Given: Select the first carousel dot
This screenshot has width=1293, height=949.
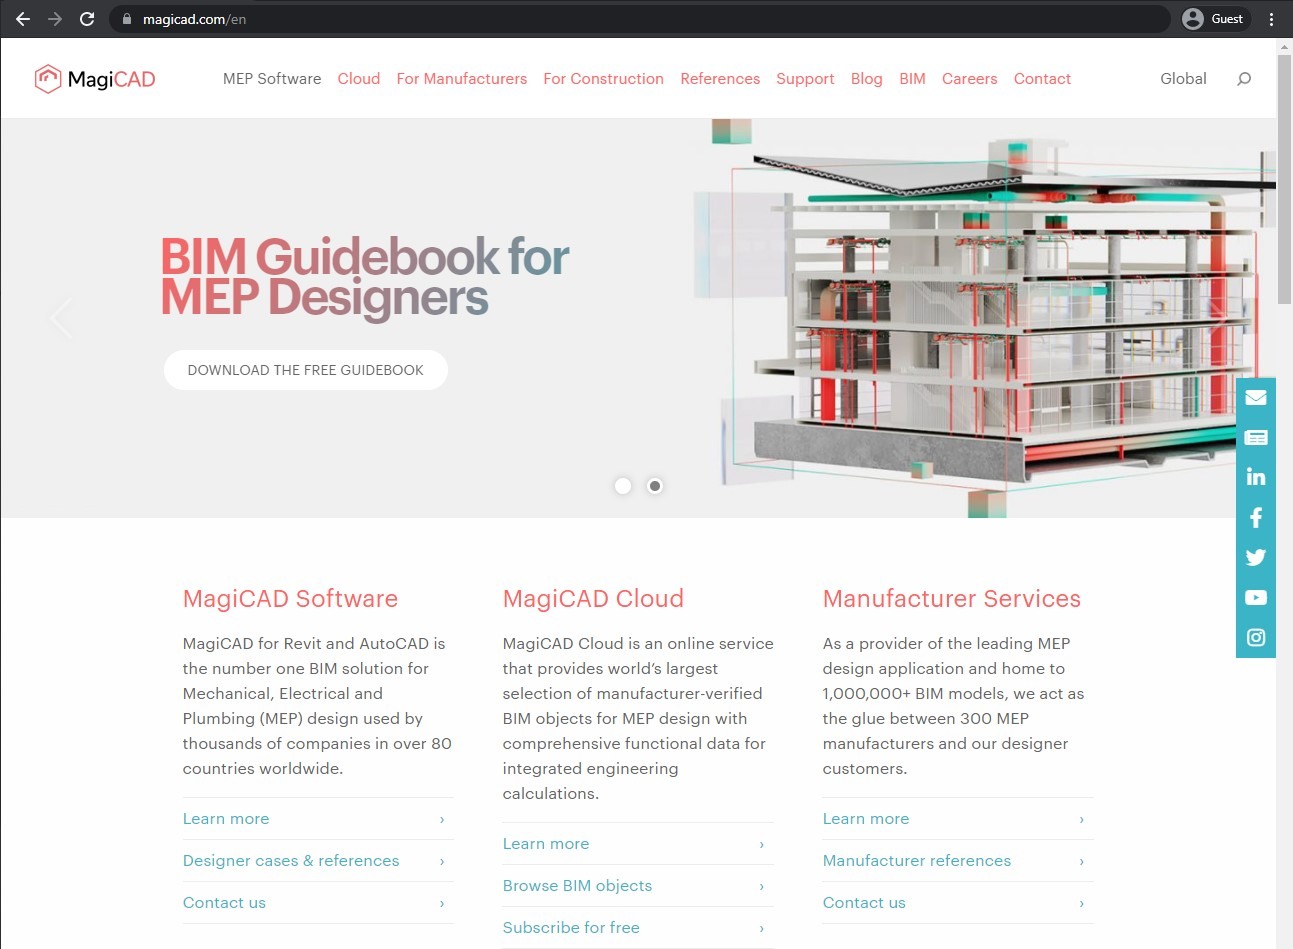Looking at the screenshot, I should [x=623, y=486].
